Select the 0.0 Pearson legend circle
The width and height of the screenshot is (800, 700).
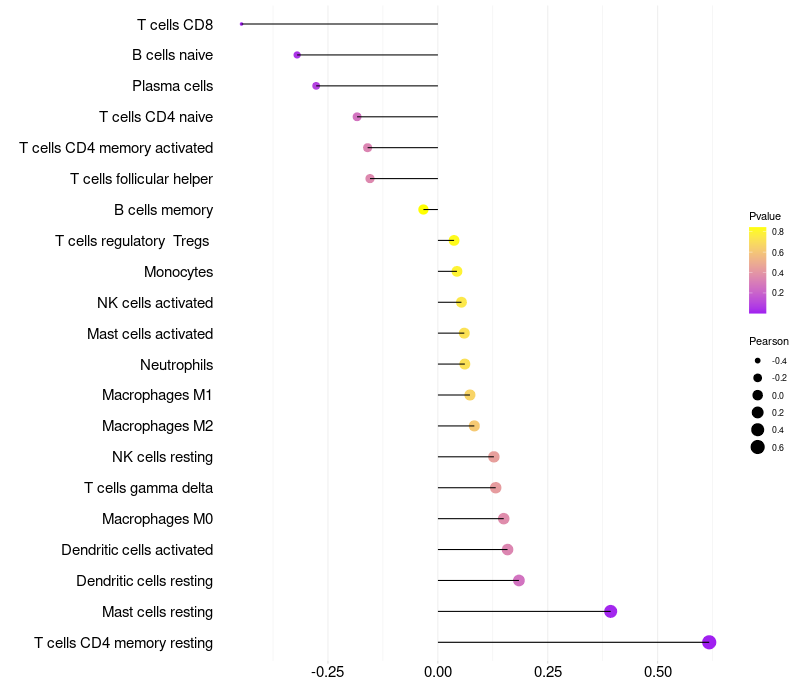[x=758, y=395]
